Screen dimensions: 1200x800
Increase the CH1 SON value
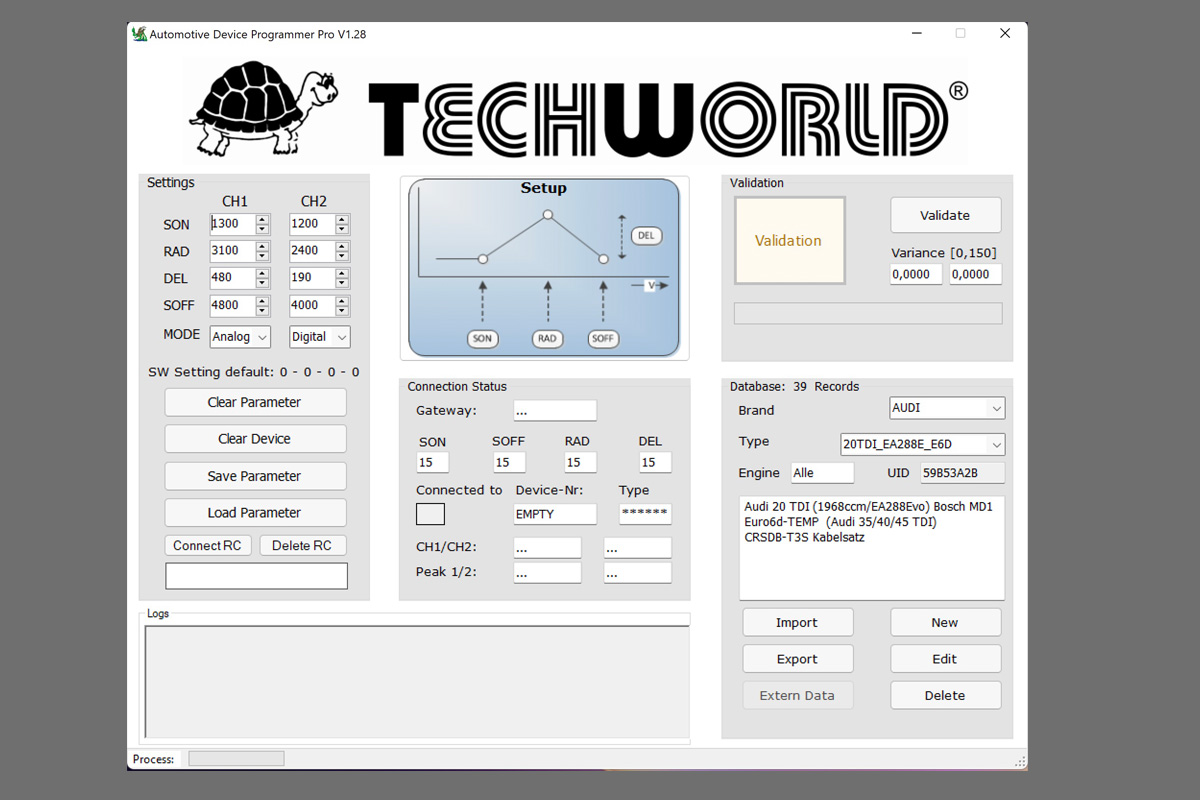(x=262, y=219)
